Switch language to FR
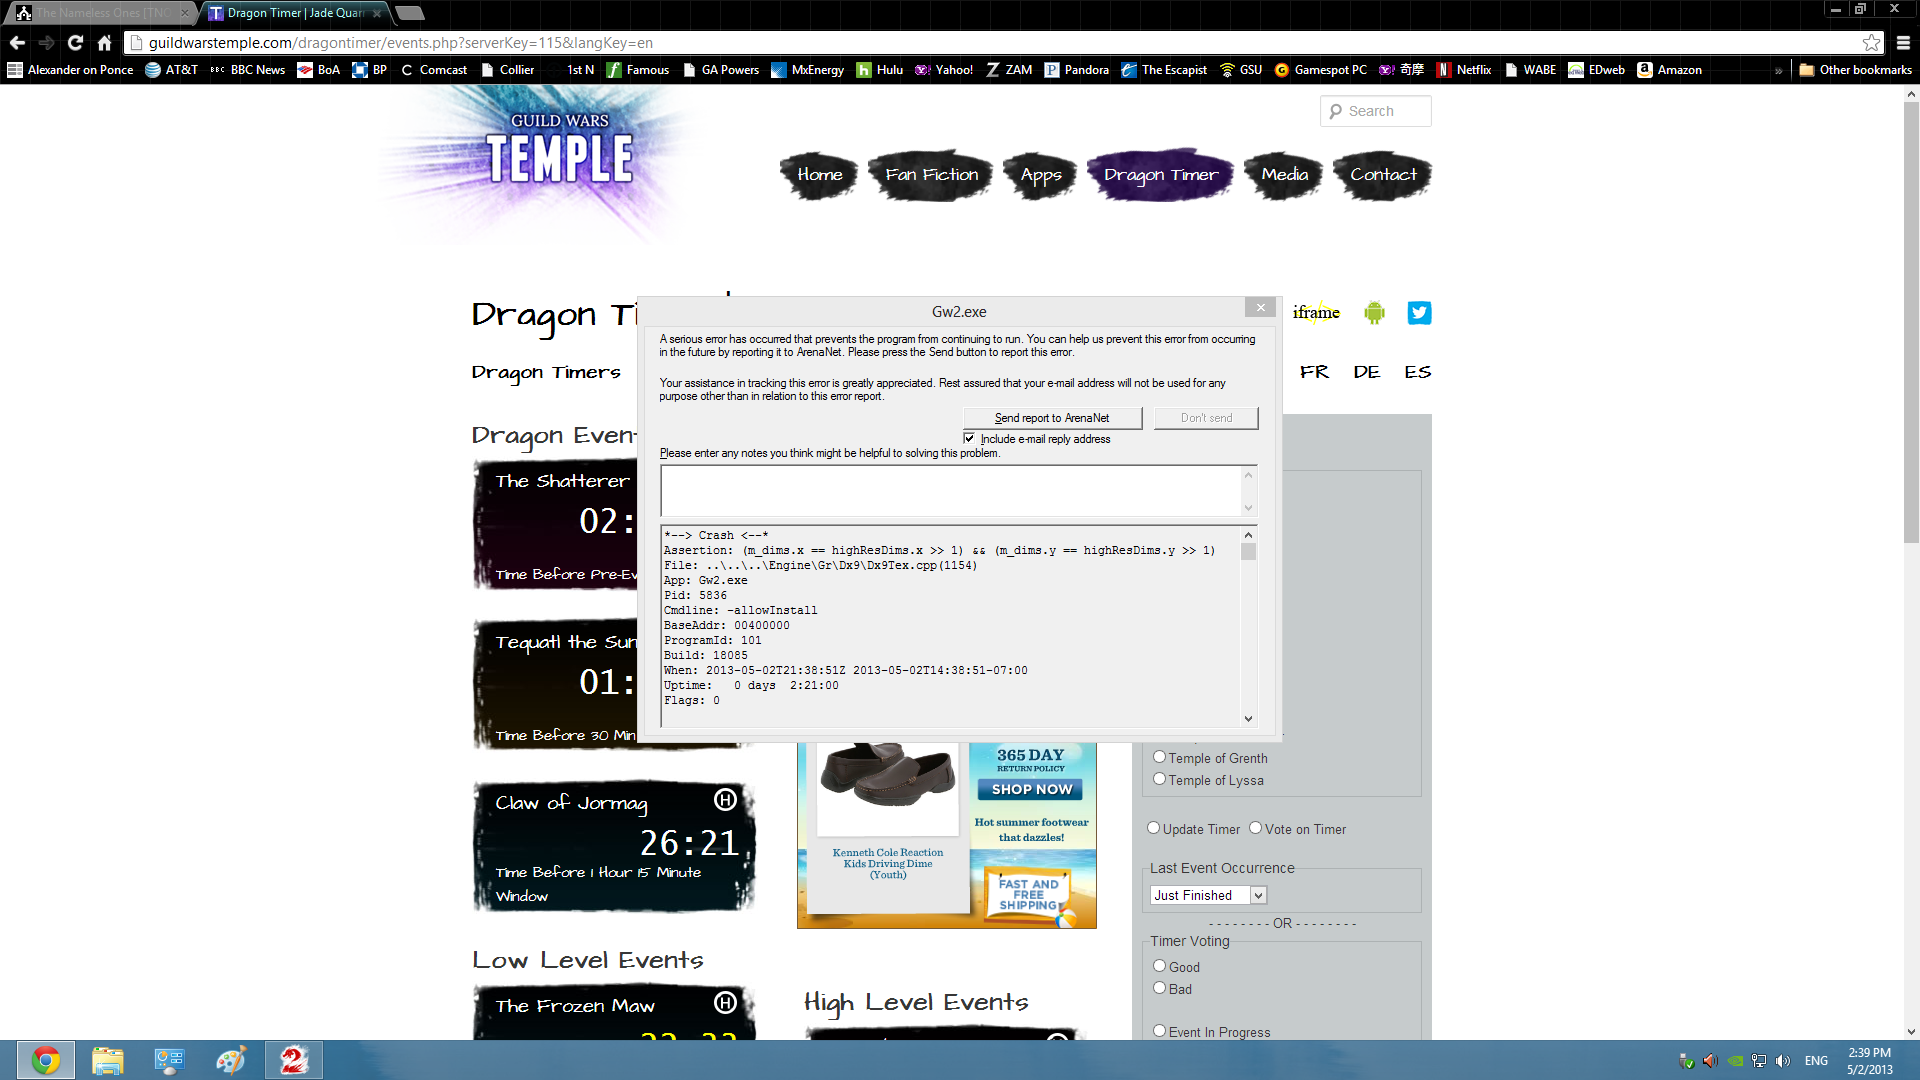 click(1314, 372)
